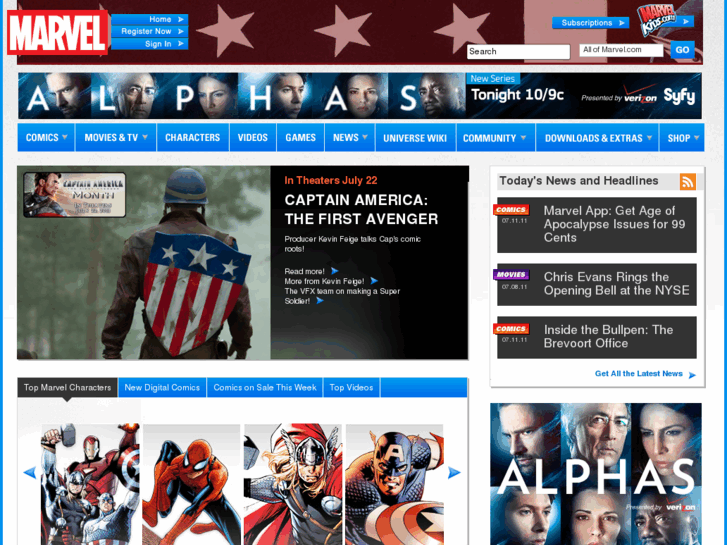Open Videos in navigation bar
The image size is (727, 545).
click(x=253, y=137)
